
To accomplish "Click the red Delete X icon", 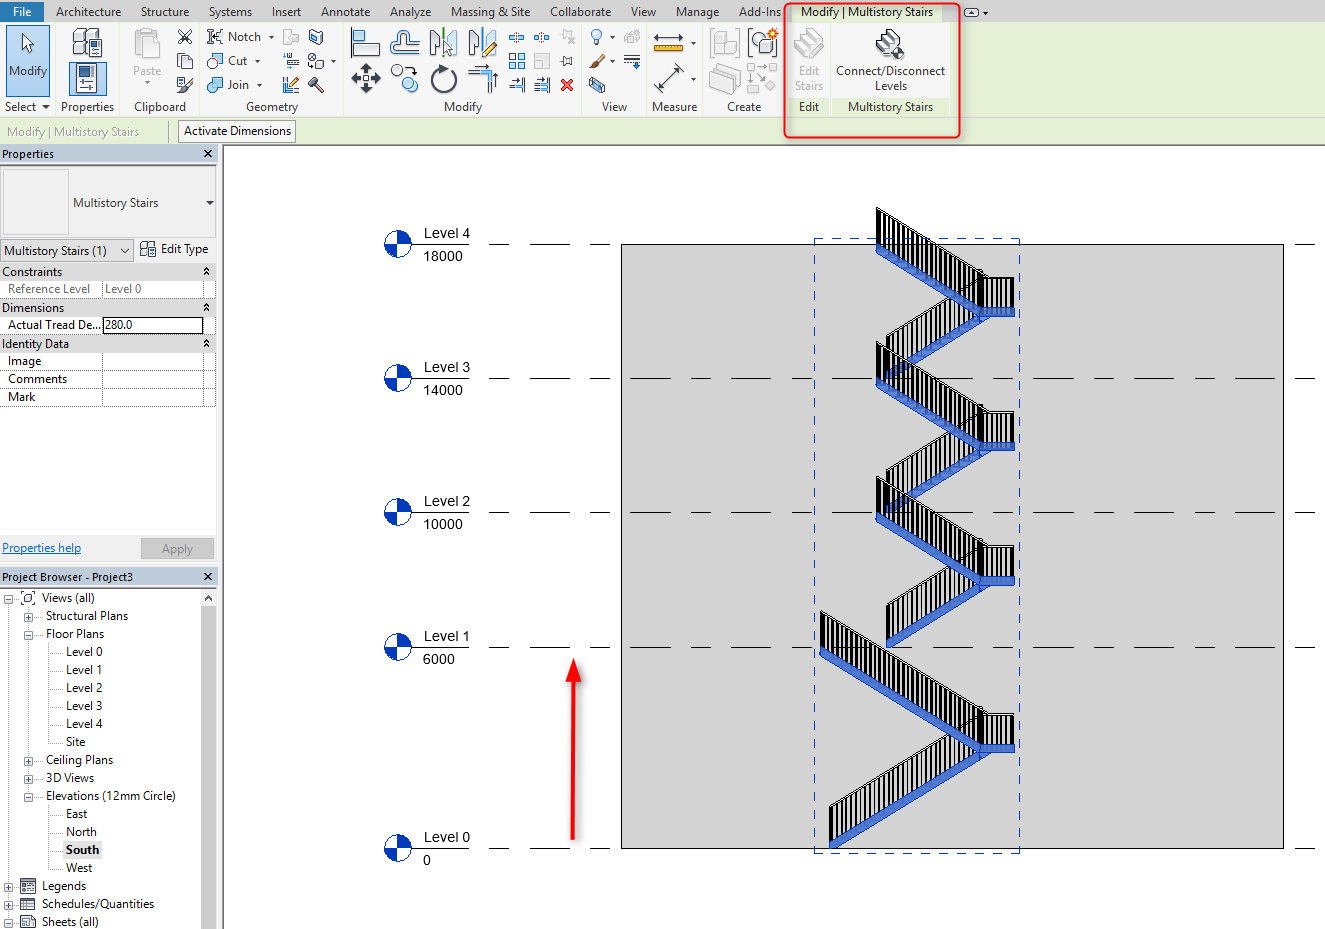I will click(567, 85).
